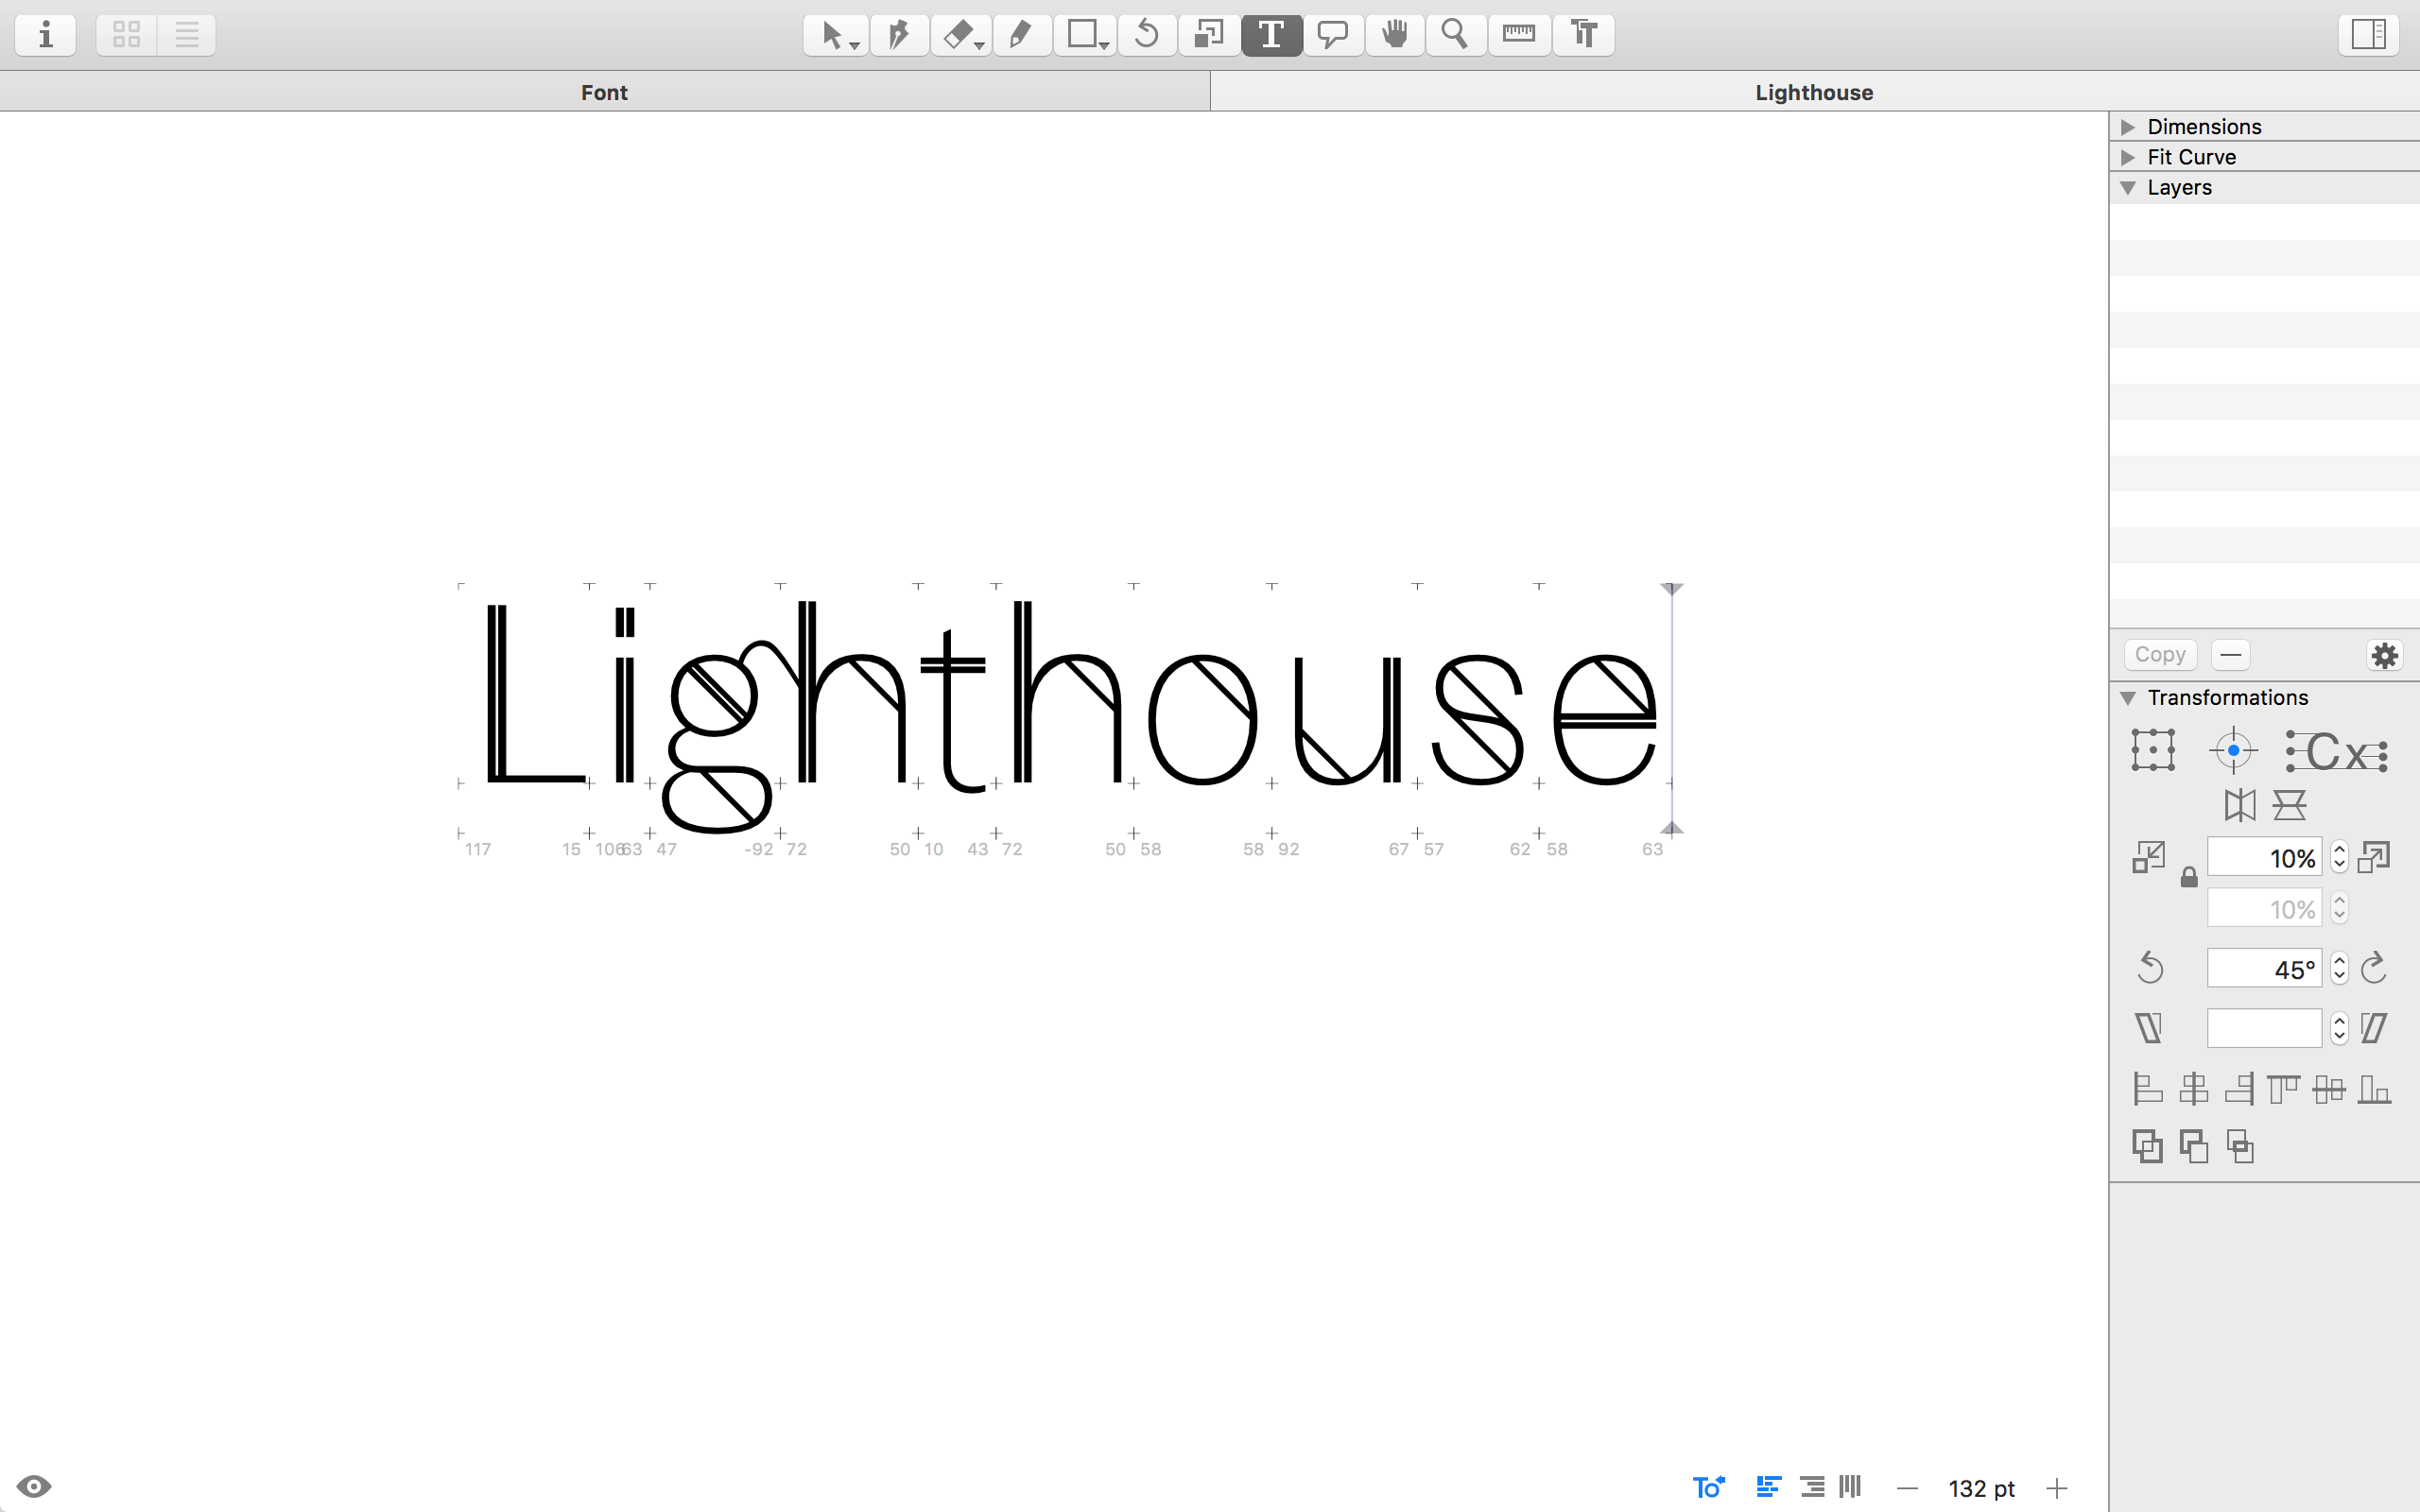Choose the Draw pen tool
The height and width of the screenshot is (1512, 2420).
899,35
